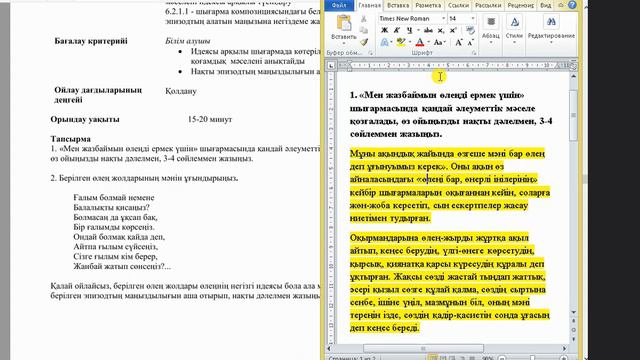The width and height of the screenshot is (640, 360).
Task: Click the 90% zoom level indicator
Action: pyautogui.click(x=488, y=358)
